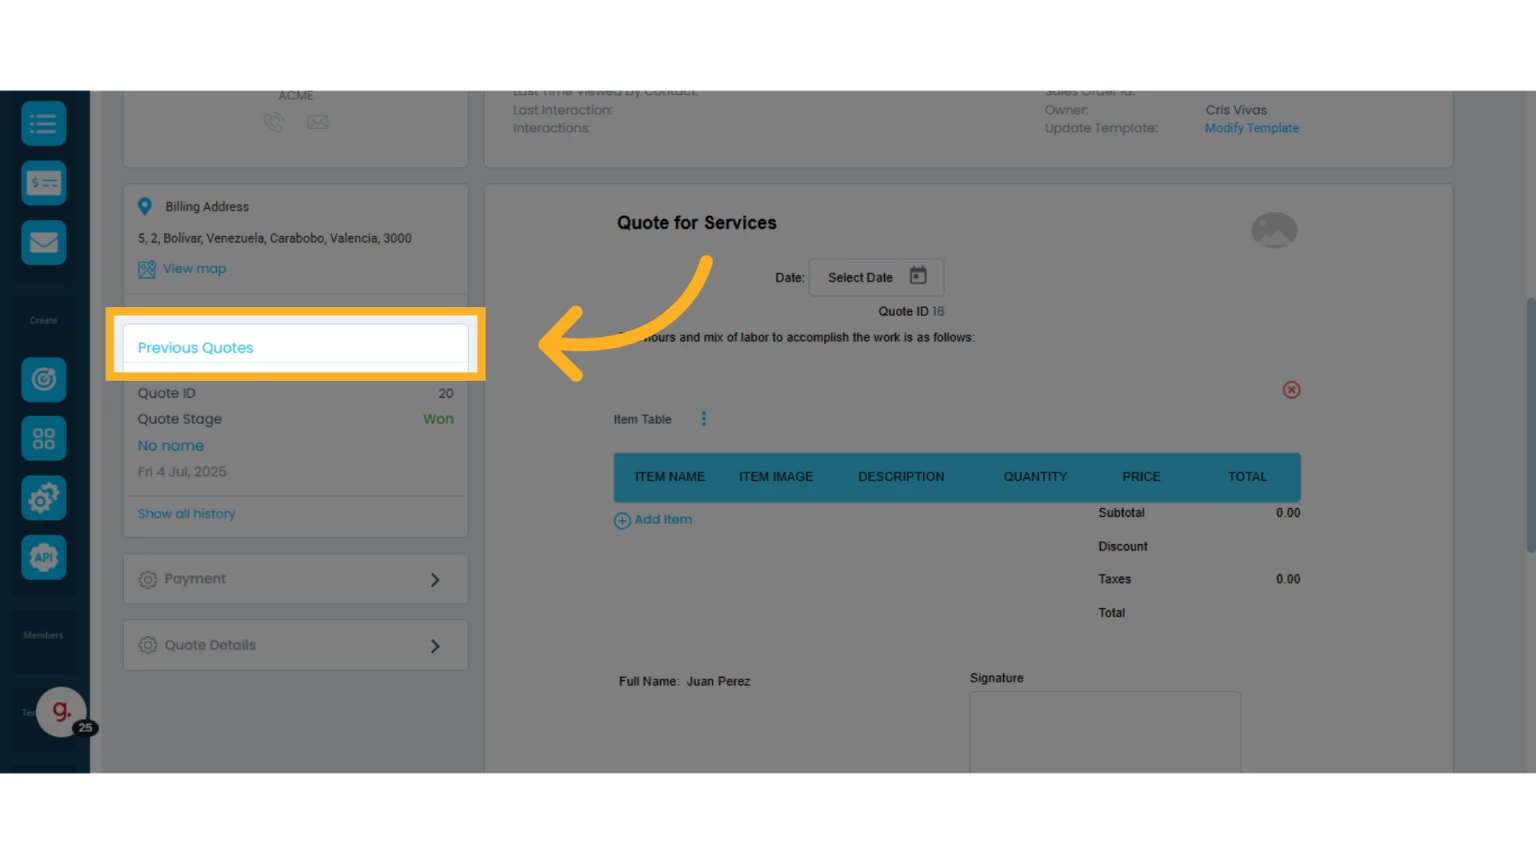Open the gears settings sidebar icon

point(43,498)
